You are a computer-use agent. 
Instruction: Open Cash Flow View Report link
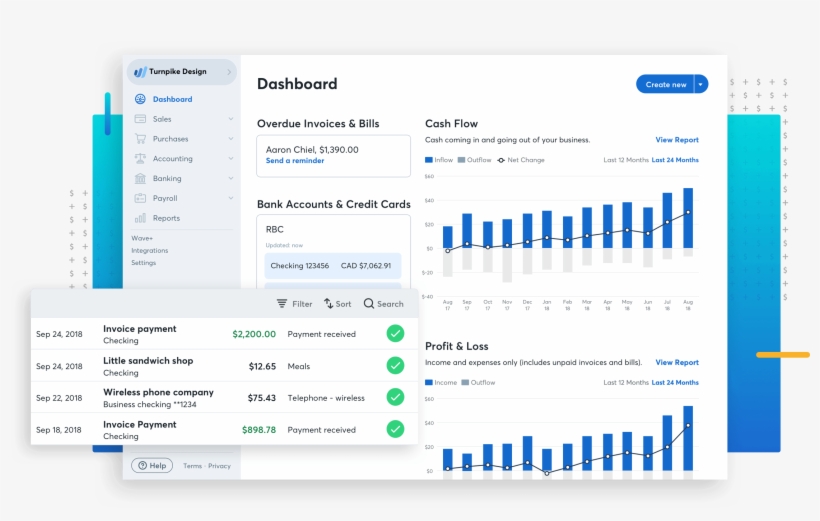tap(677, 140)
